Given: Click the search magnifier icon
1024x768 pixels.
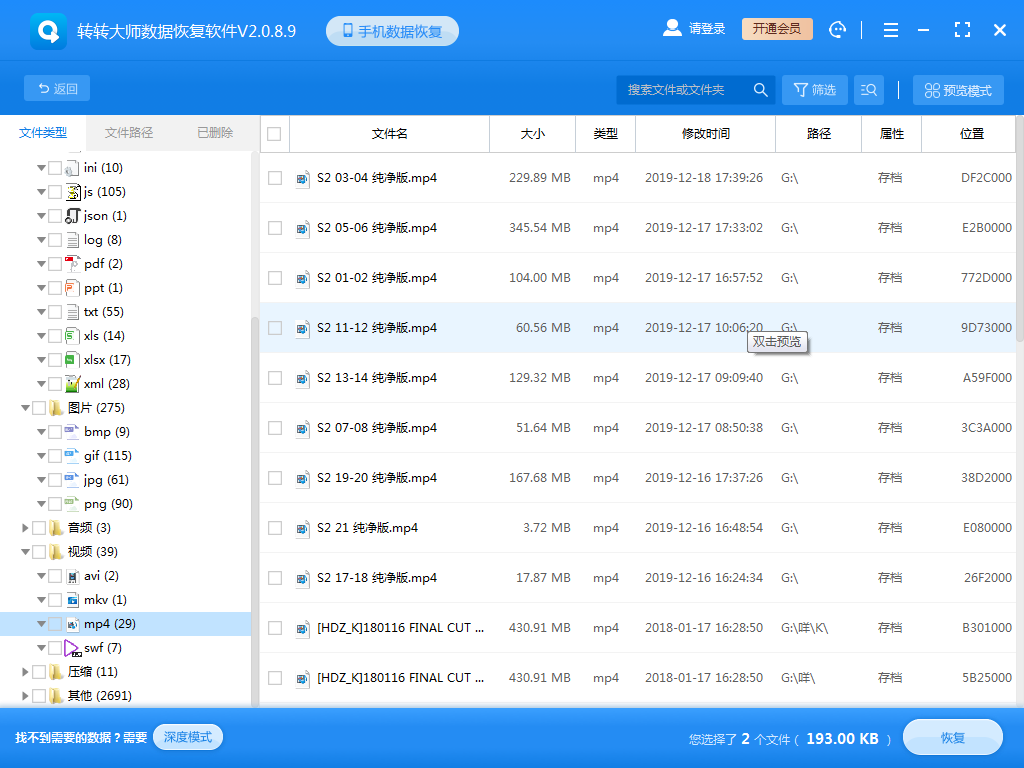Looking at the screenshot, I should (x=760, y=89).
